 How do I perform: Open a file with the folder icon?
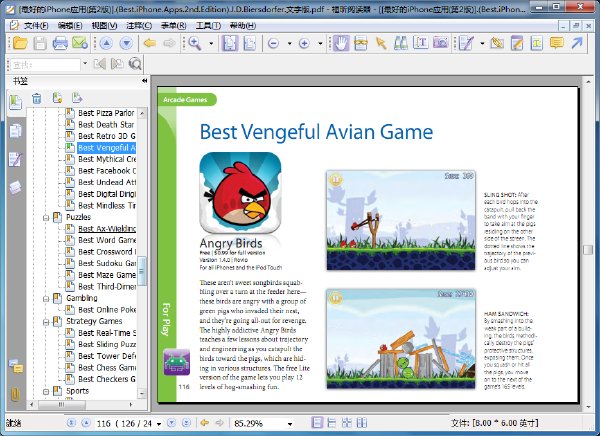click(20, 43)
